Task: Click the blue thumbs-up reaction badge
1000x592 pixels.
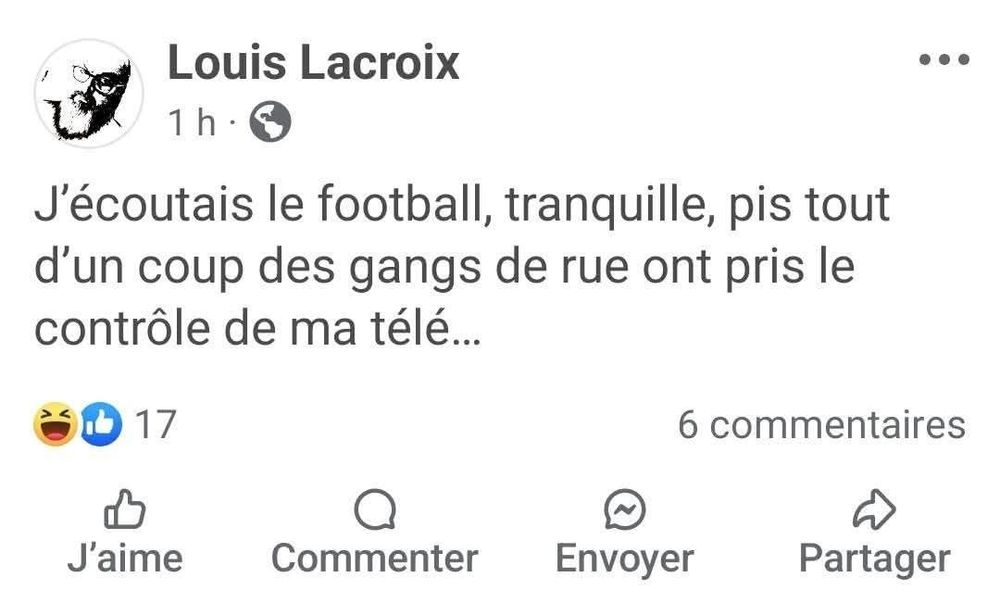Action: coord(100,424)
